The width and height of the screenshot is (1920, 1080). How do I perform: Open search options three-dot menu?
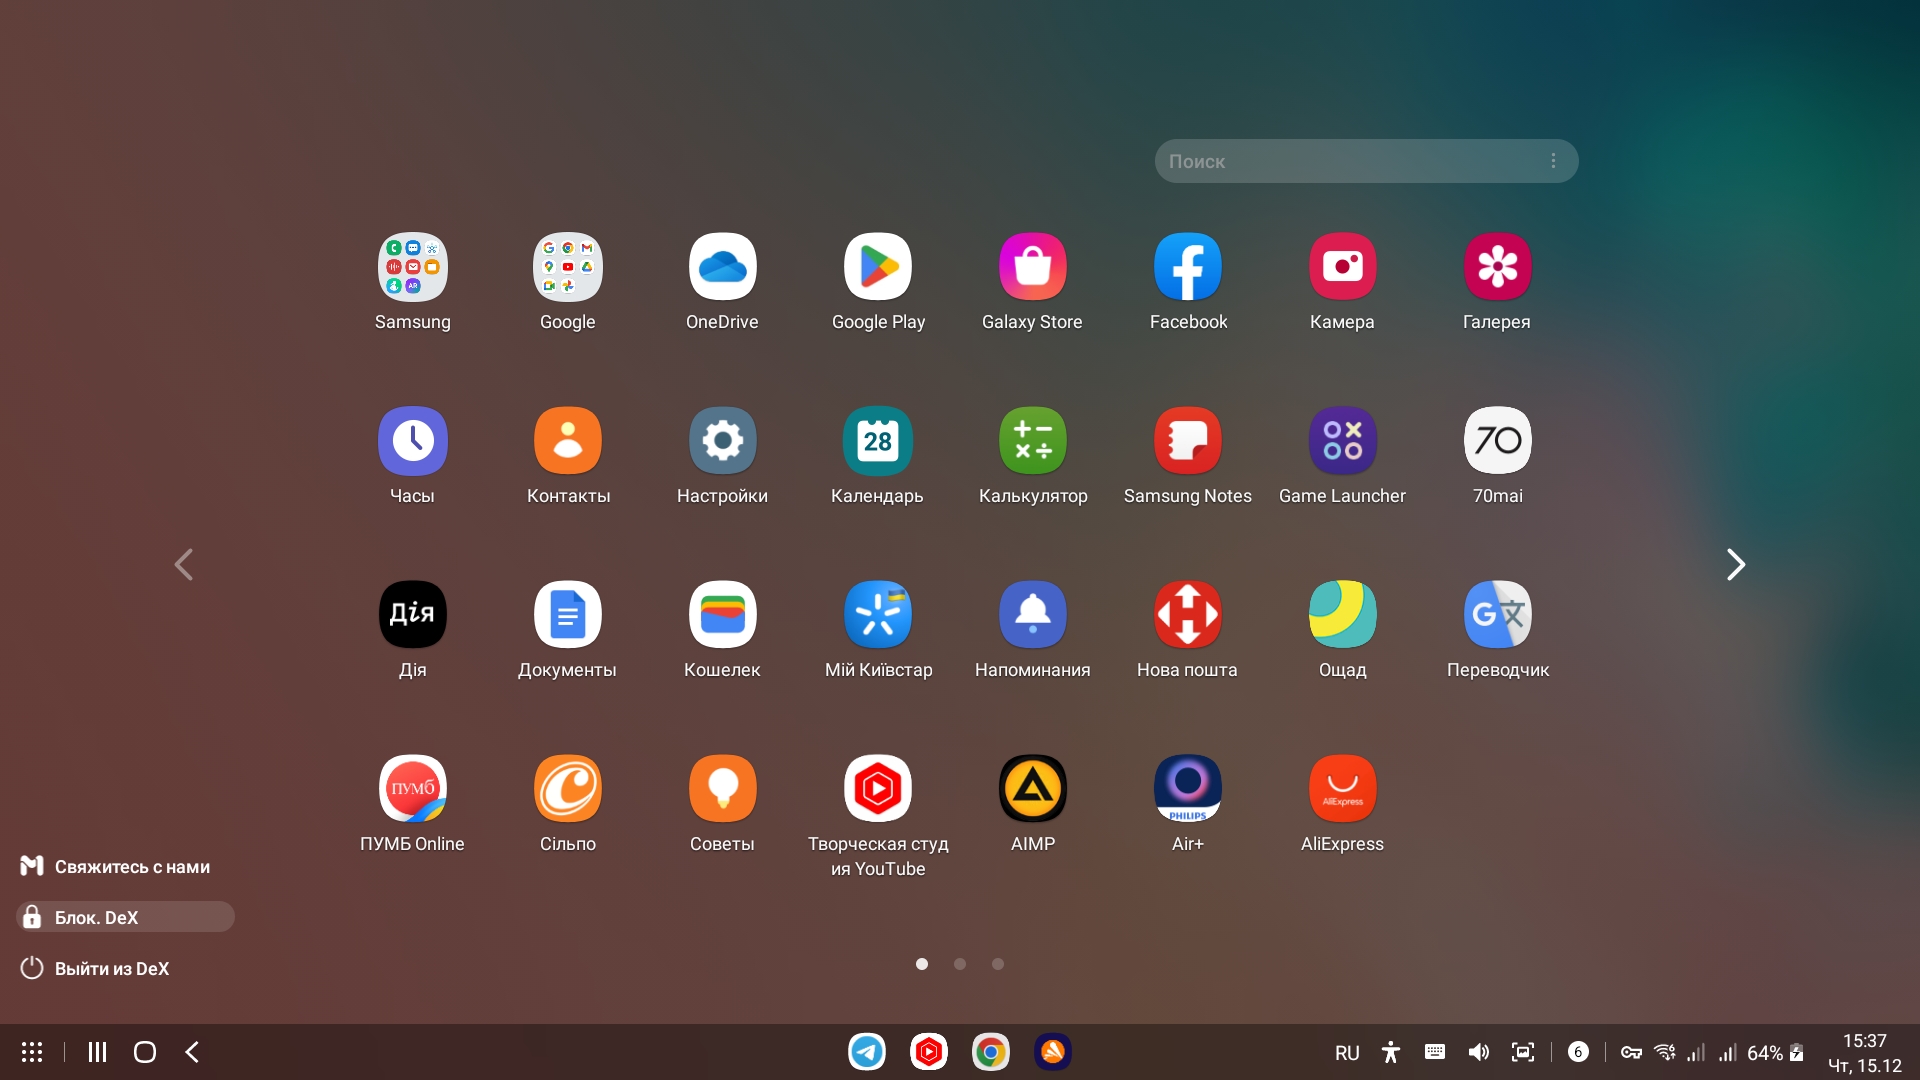(1553, 161)
